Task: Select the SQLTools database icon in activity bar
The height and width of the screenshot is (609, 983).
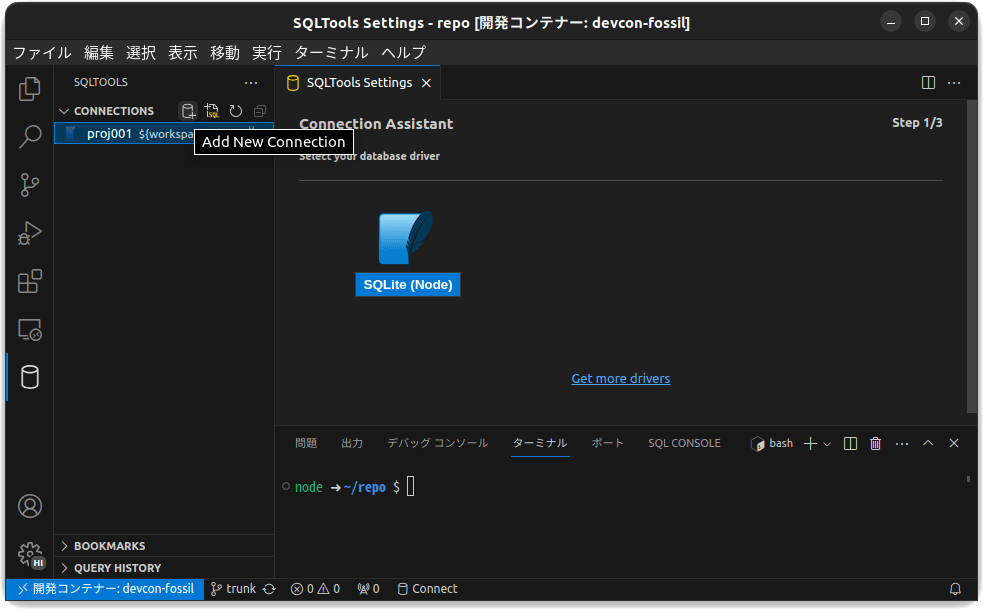Action: click(29, 378)
